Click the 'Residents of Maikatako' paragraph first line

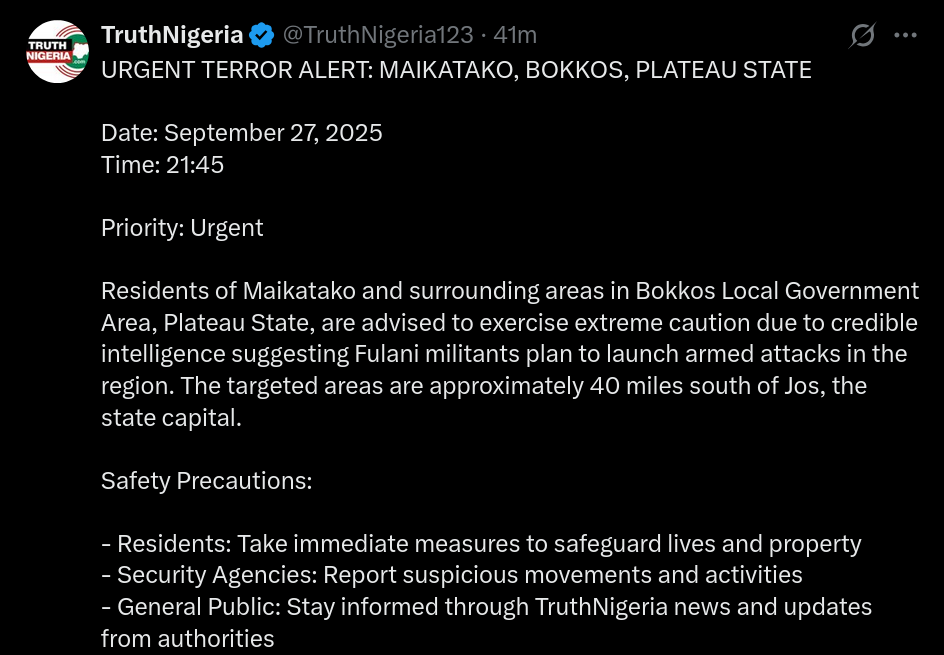(510, 291)
